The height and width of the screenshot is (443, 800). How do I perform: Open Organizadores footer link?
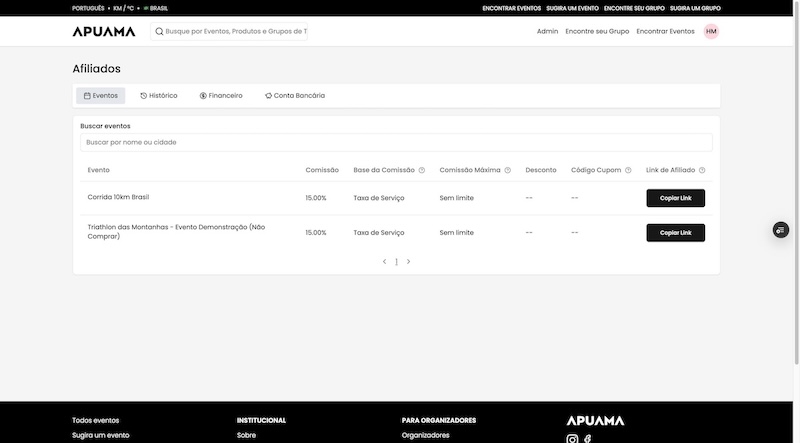tap(426, 435)
